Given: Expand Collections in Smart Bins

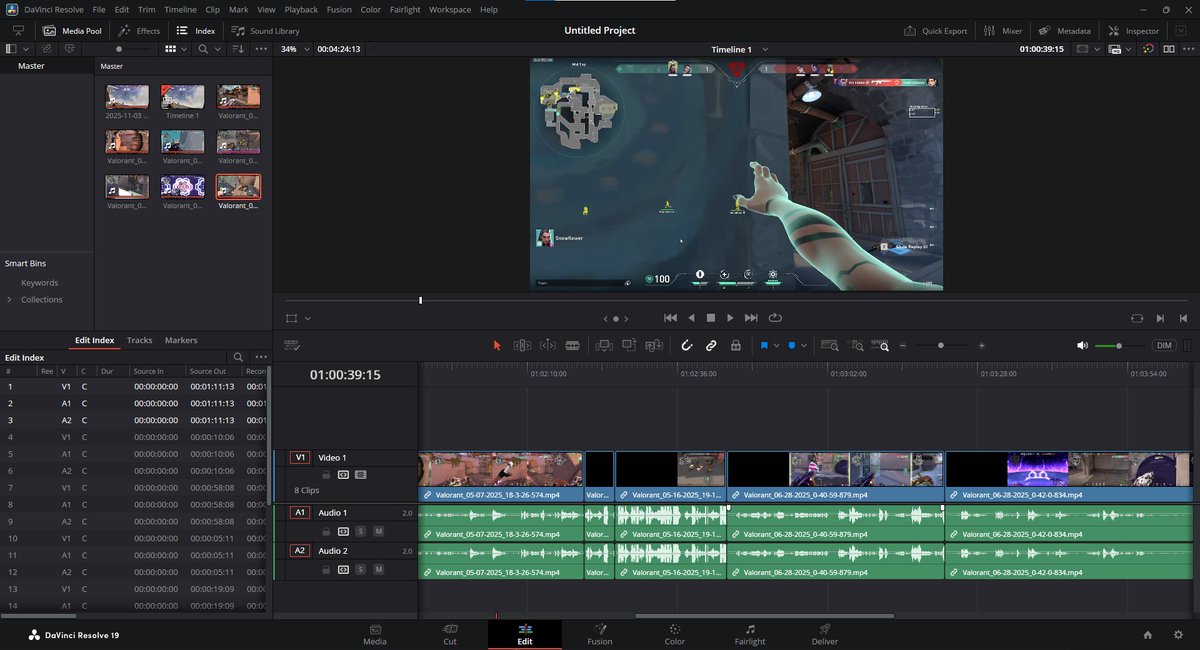Looking at the screenshot, I should 10,300.
